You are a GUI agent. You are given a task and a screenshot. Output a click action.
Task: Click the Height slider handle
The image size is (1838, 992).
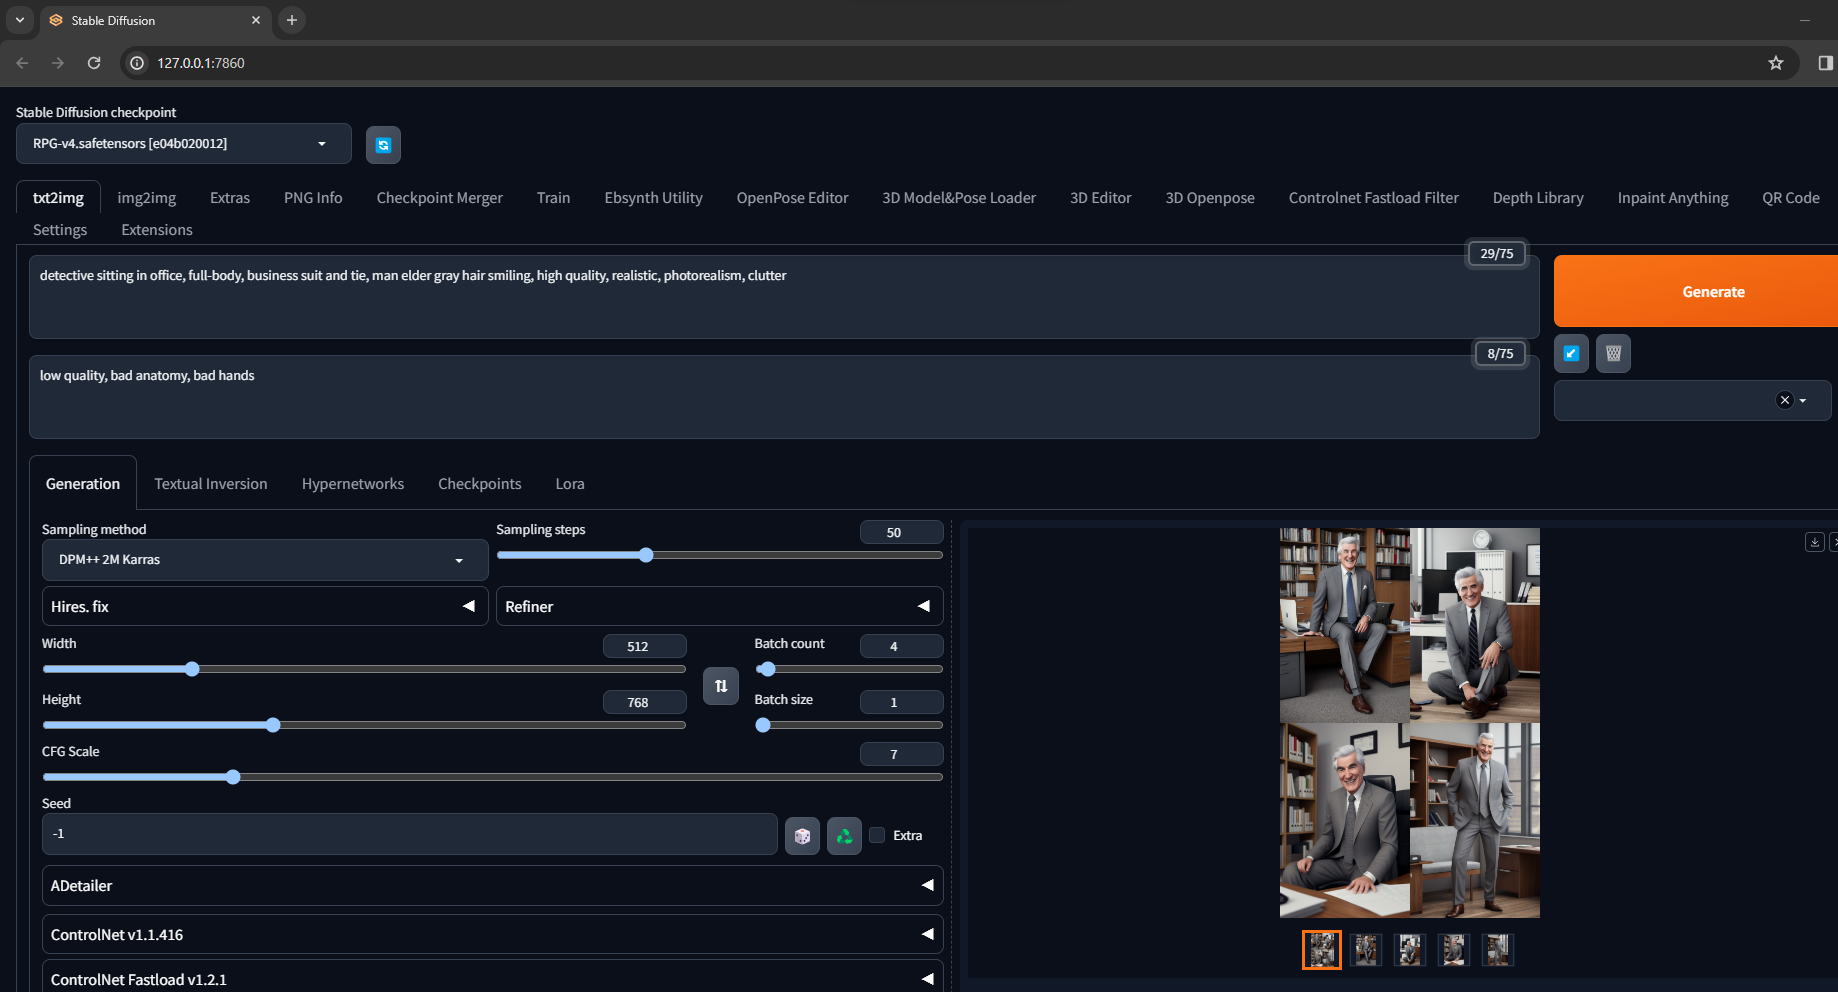pos(273,725)
